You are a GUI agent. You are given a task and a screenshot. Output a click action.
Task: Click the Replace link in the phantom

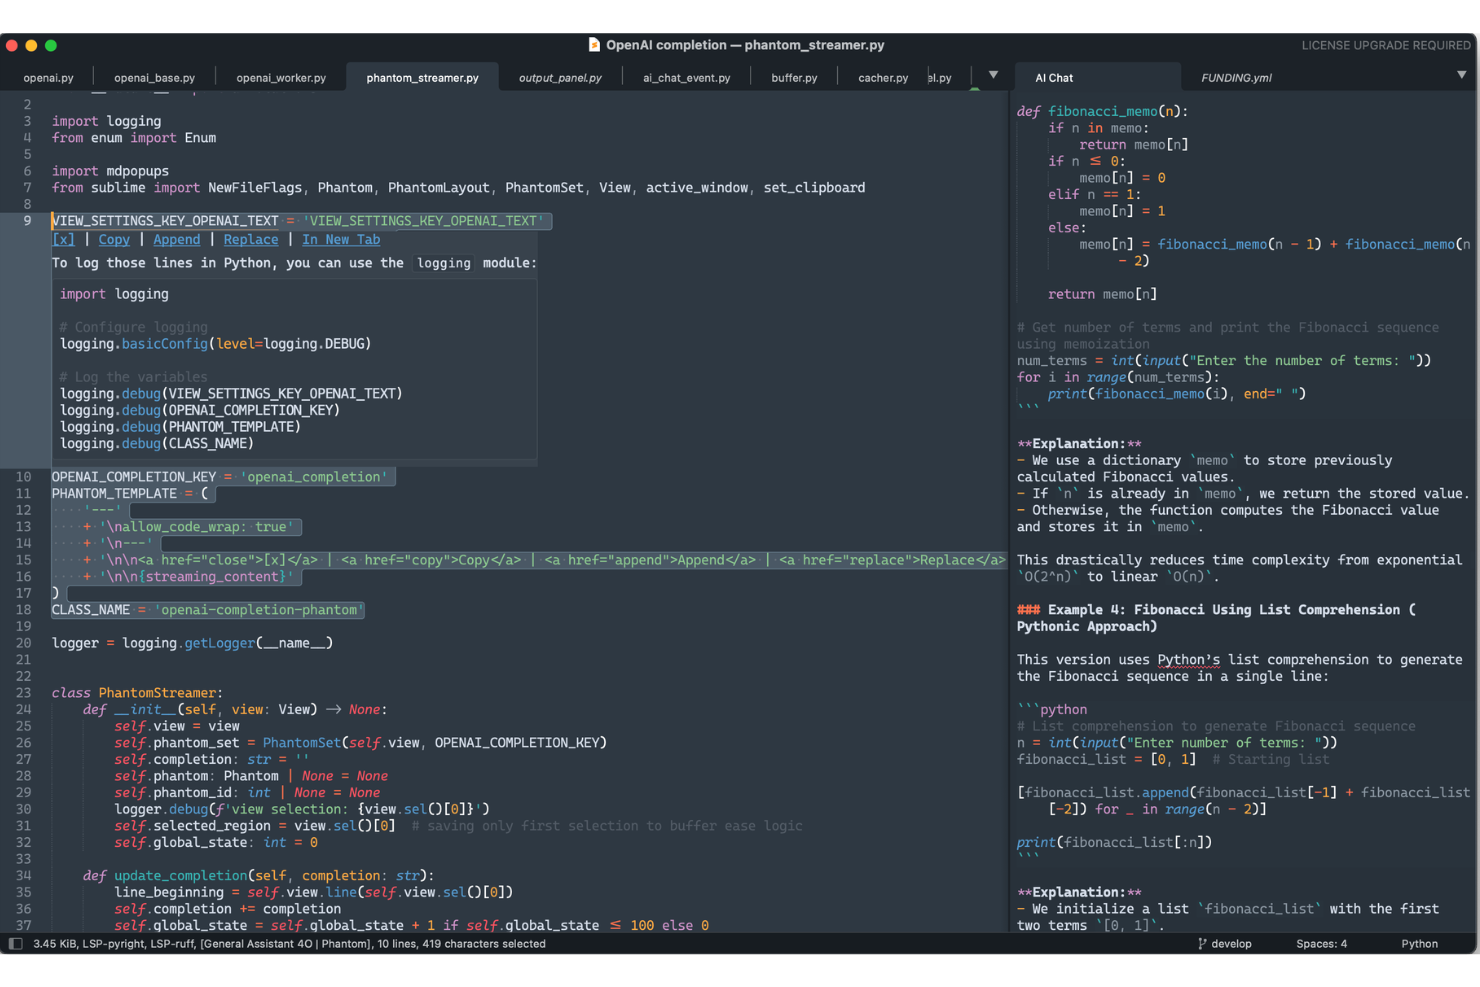251,239
